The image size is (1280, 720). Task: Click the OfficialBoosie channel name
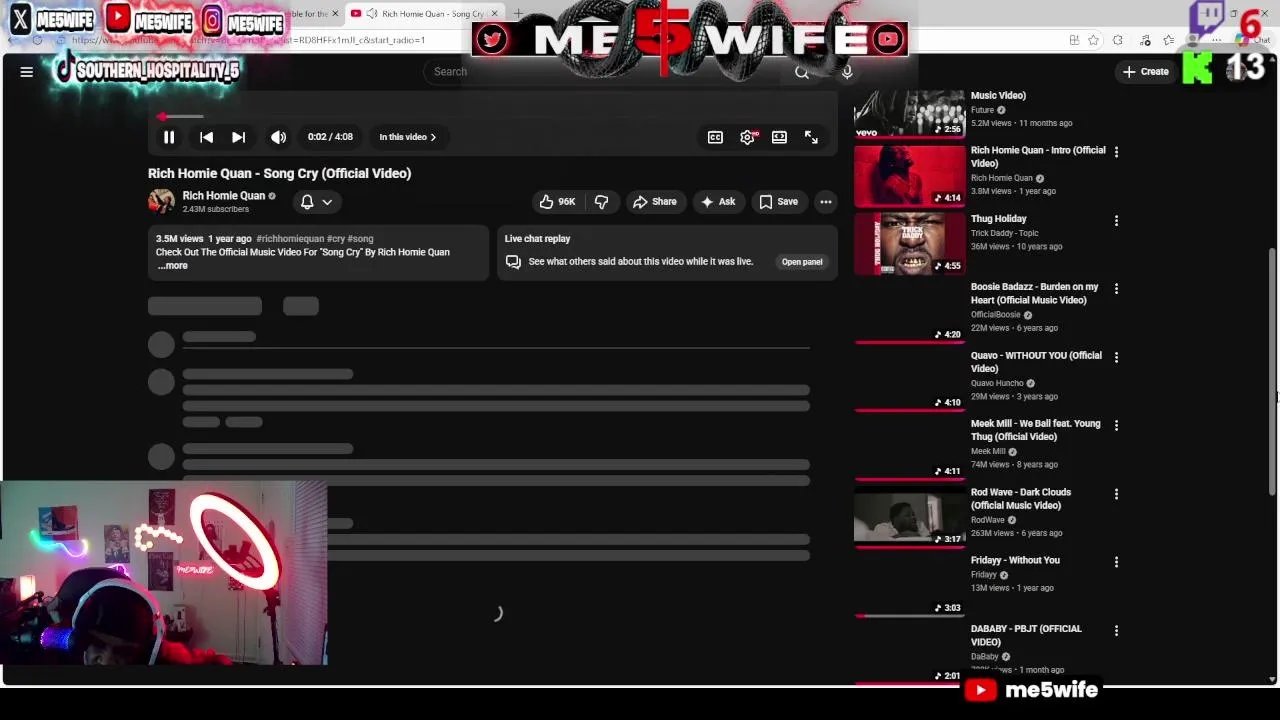coord(995,315)
